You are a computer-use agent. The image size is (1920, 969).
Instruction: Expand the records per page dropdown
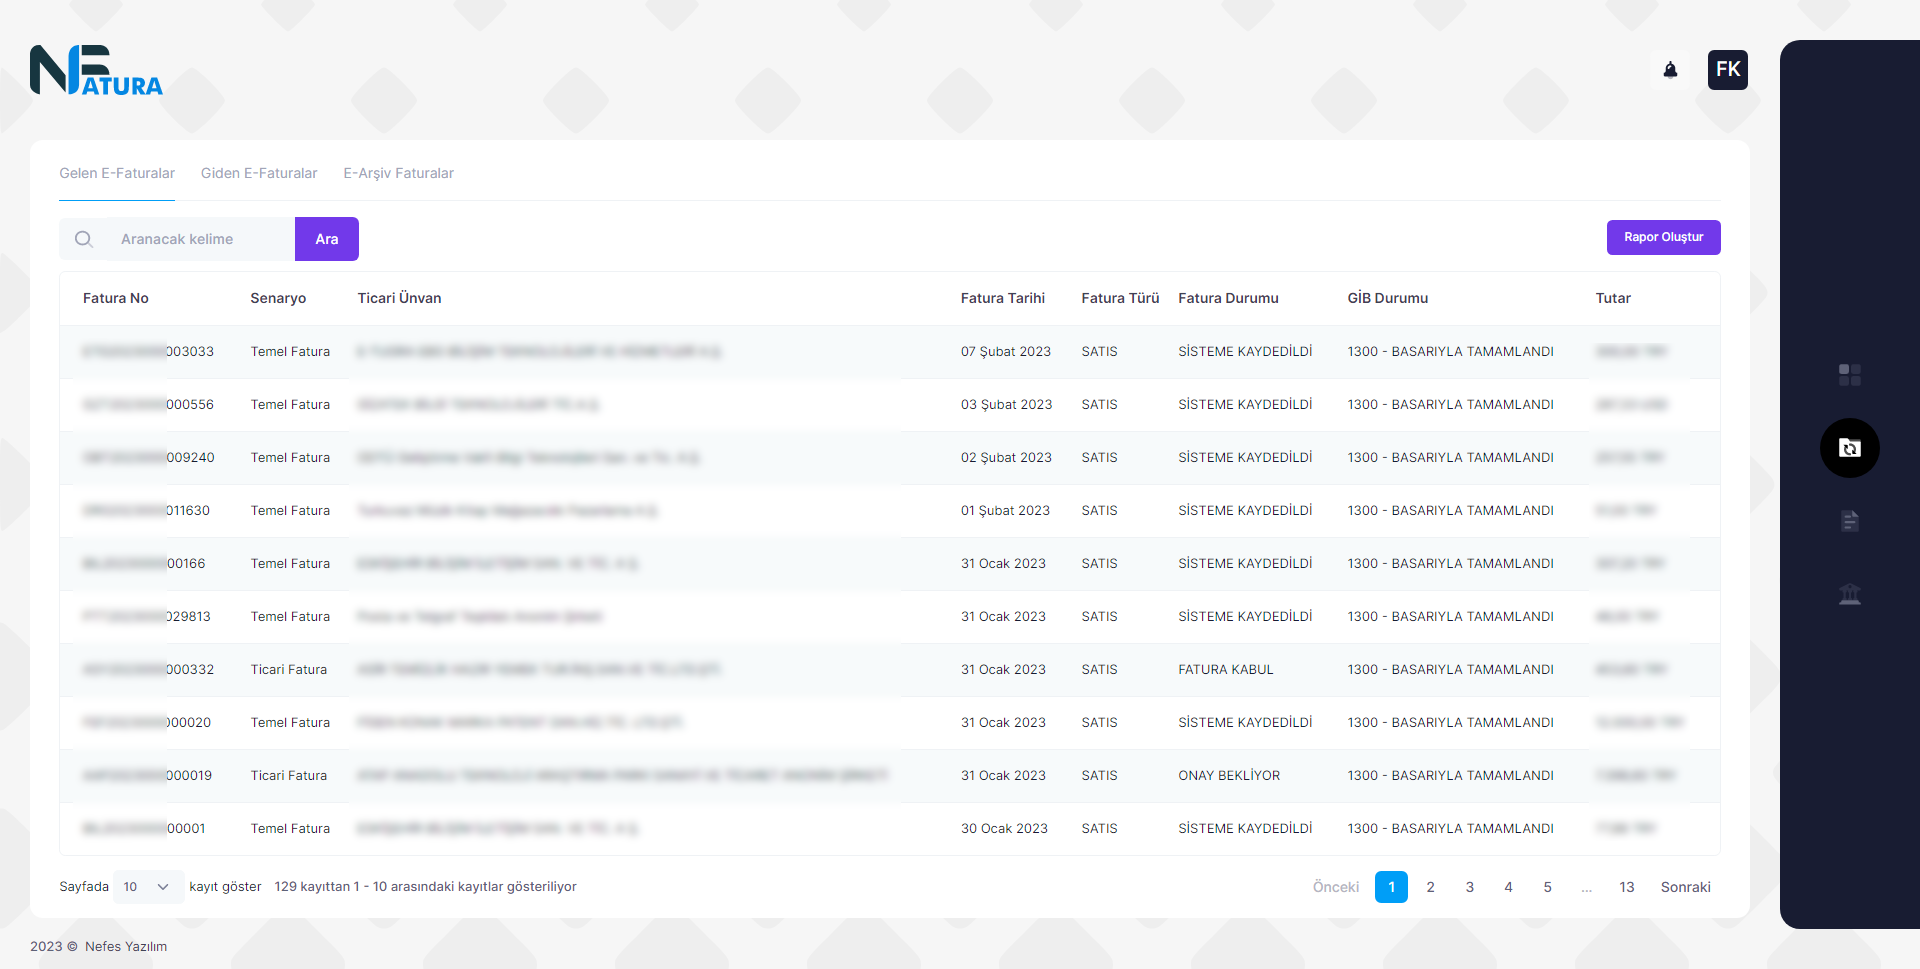pos(147,887)
